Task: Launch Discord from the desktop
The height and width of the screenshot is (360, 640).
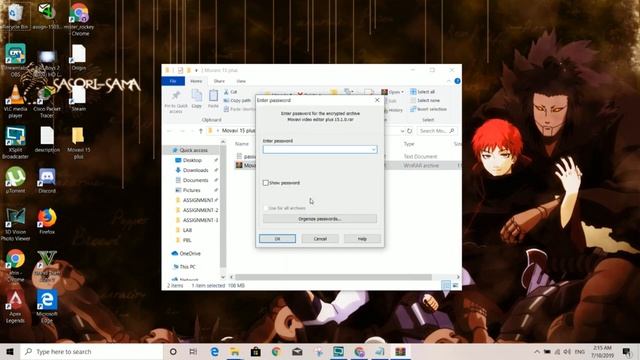Action: point(47,180)
